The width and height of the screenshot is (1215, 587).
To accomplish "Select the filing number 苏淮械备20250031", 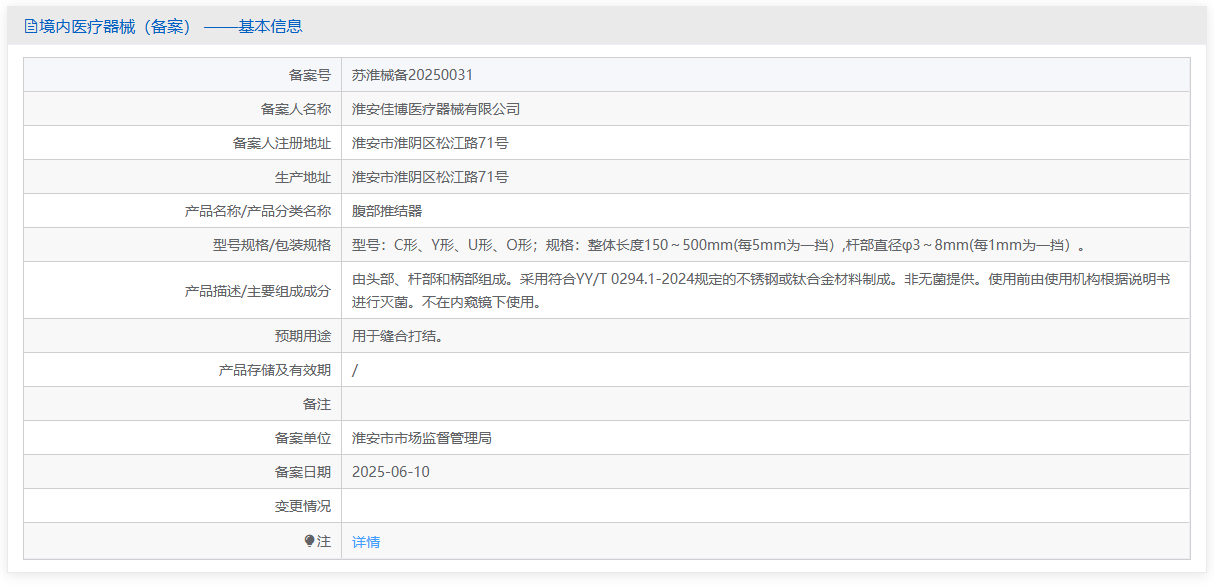I will coord(412,75).
